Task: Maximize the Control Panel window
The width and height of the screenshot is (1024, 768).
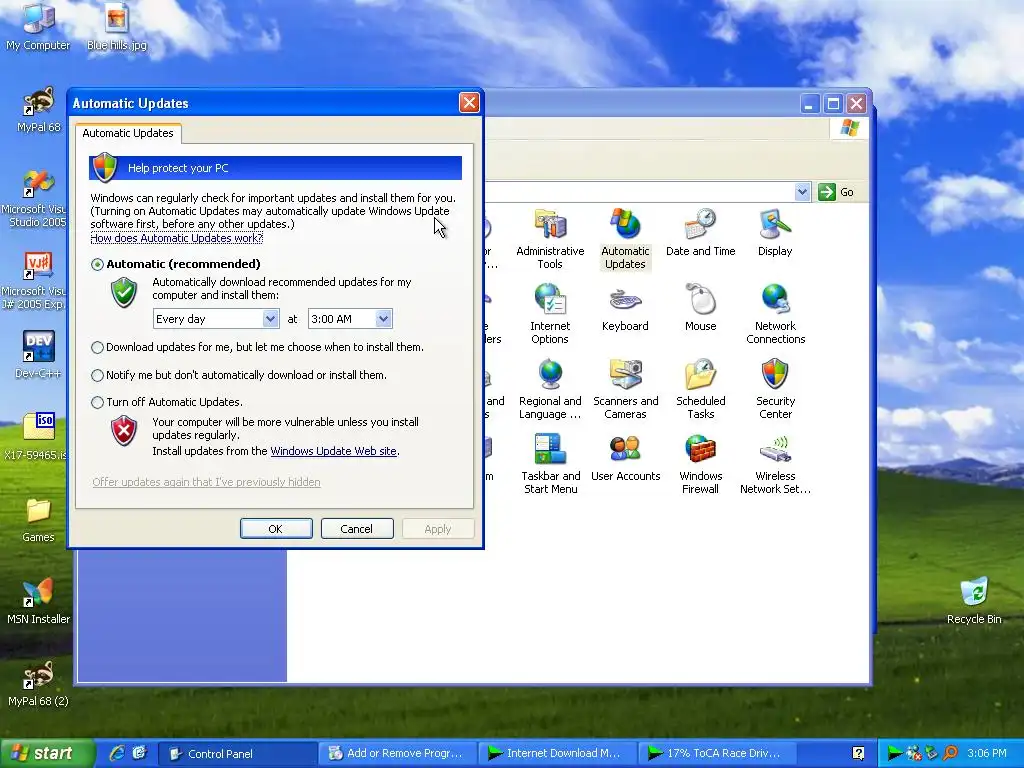Action: point(833,104)
